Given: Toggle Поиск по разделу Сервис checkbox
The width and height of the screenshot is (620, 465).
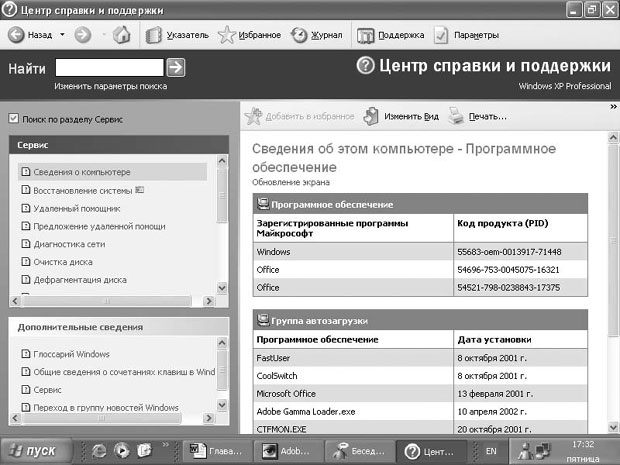Looking at the screenshot, I should [13, 118].
